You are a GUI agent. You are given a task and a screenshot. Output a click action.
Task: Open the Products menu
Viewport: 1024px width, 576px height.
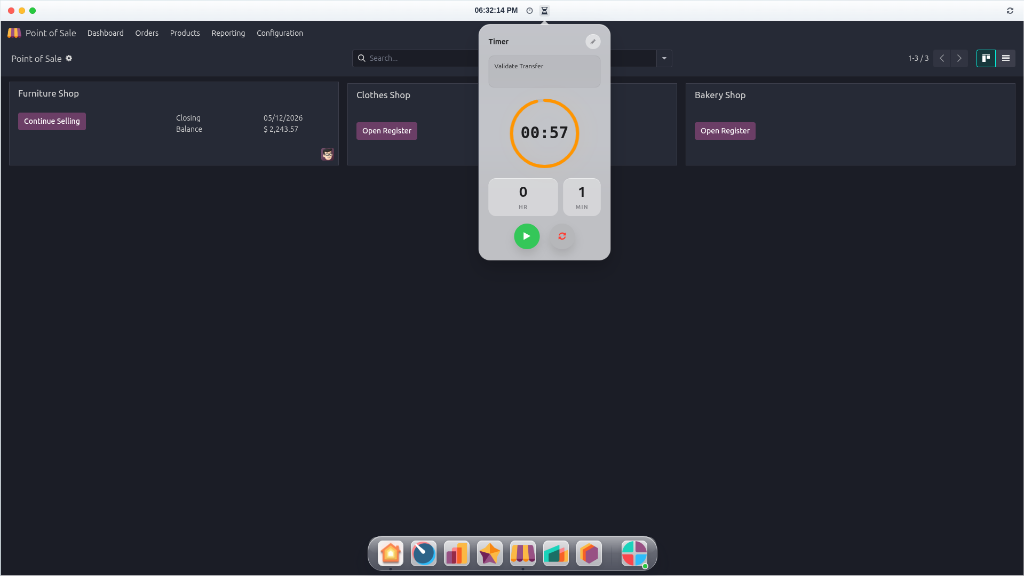pyautogui.click(x=185, y=33)
